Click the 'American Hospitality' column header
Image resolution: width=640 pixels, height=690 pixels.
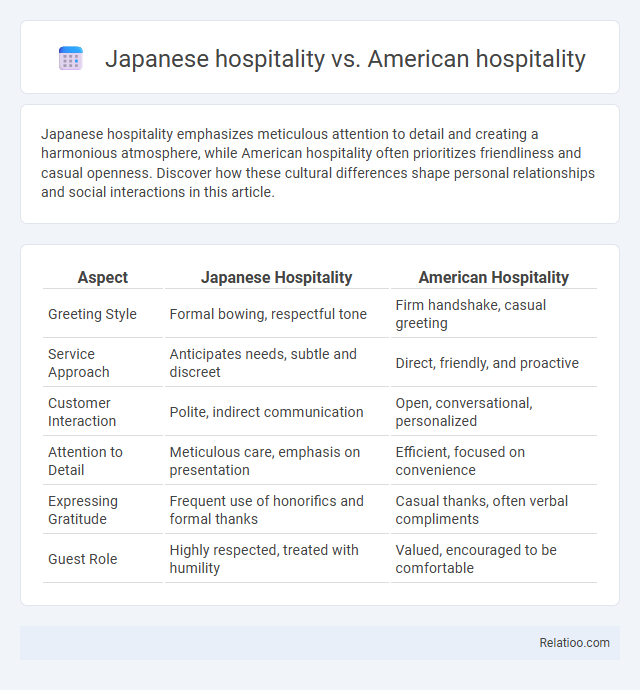click(493, 277)
